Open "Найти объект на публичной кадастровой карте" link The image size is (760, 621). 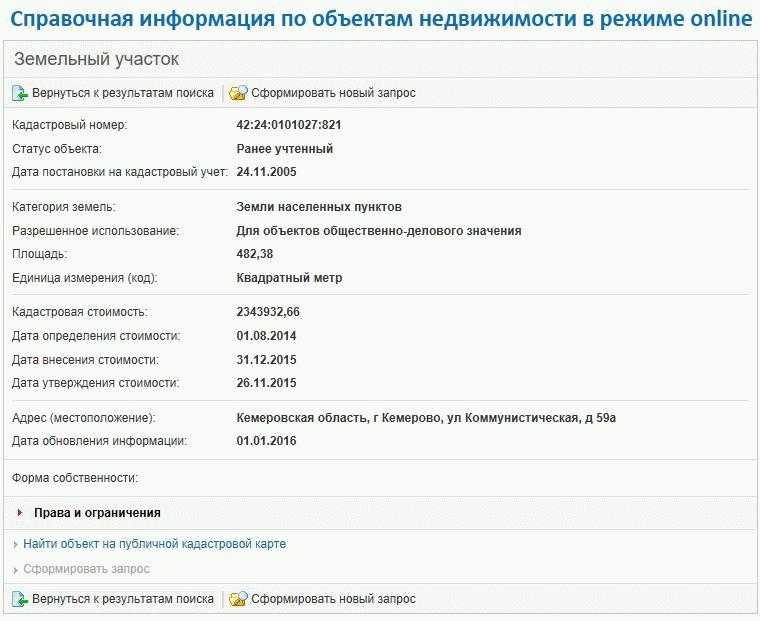[154, 544]
